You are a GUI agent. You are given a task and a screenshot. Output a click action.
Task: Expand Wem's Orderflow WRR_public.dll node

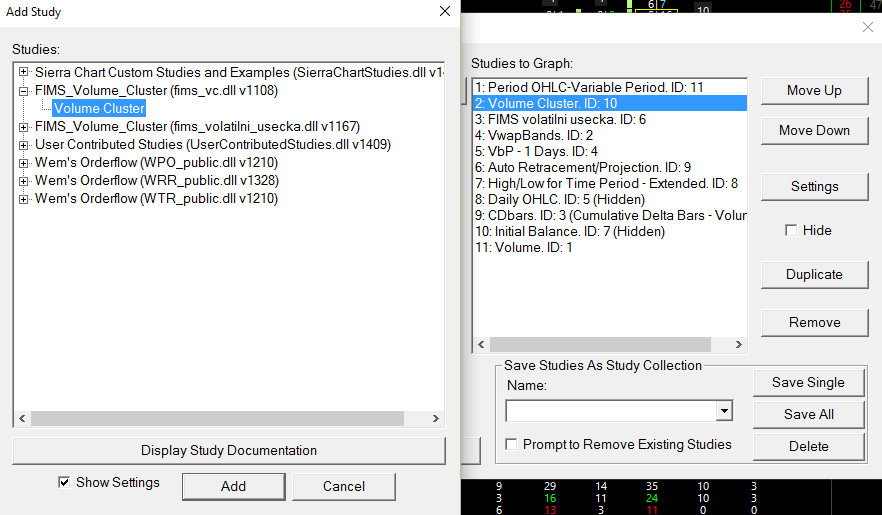click(x=23, y=180)
